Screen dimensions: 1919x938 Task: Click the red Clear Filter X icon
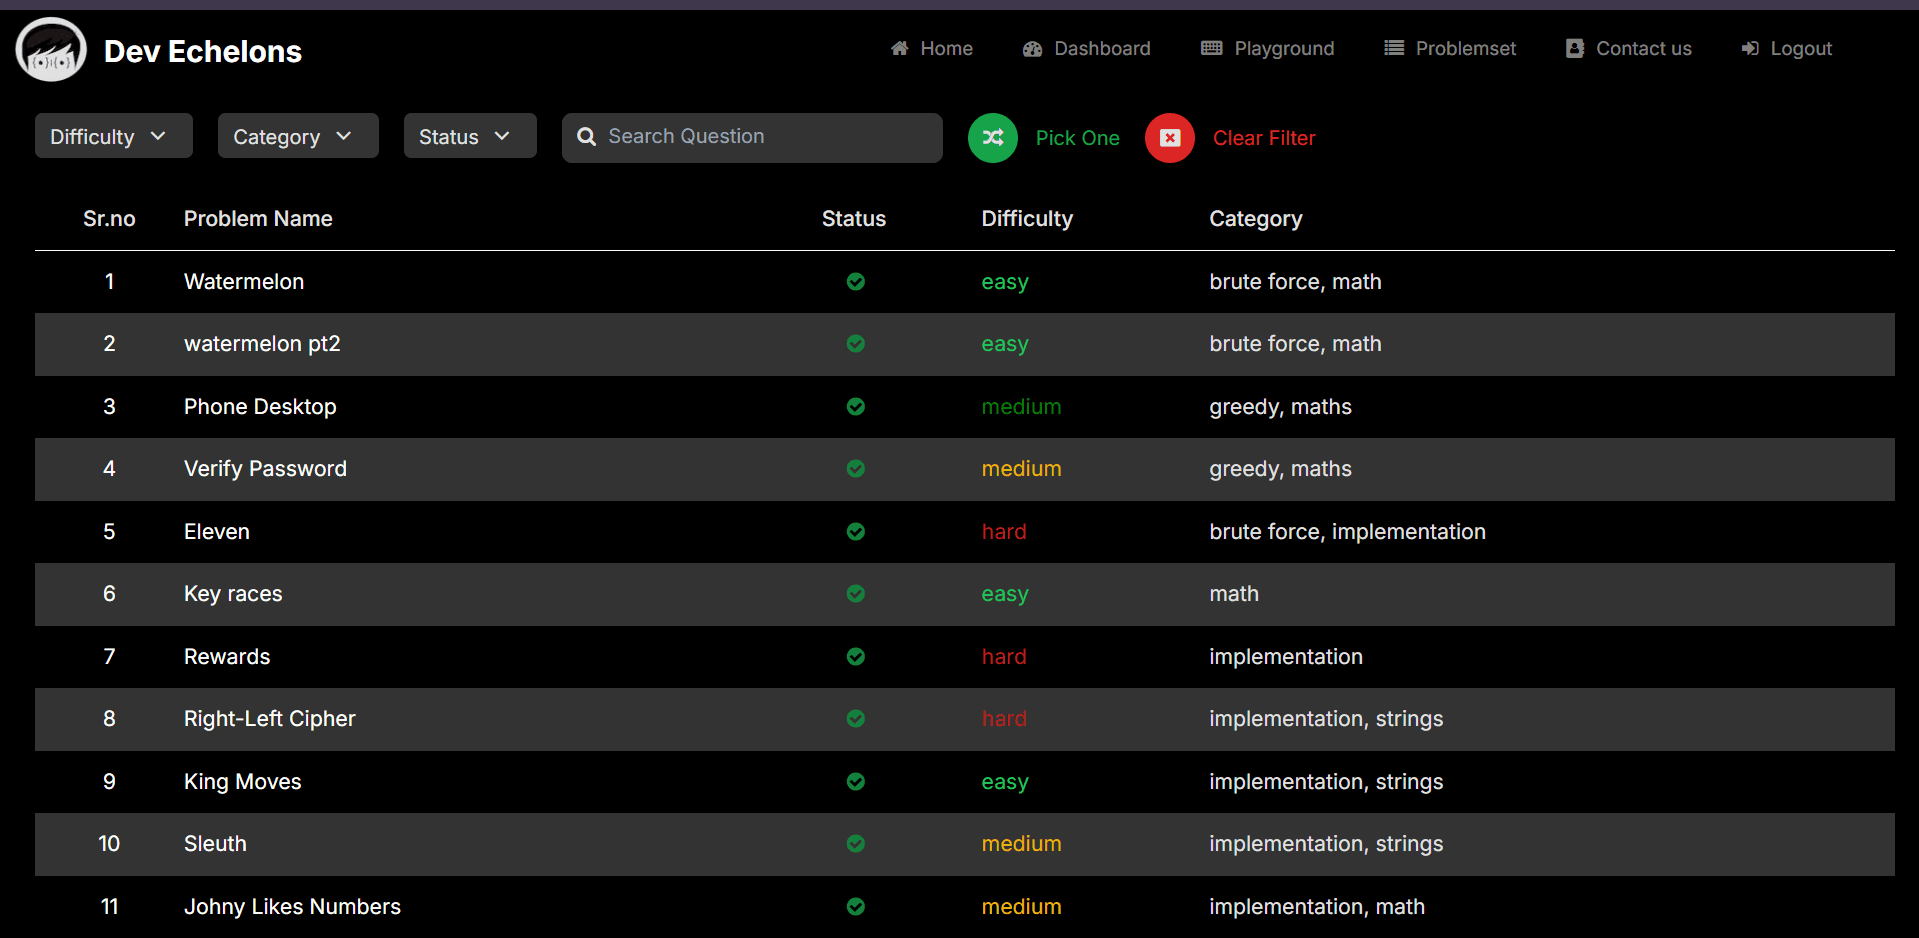[x=1170, y=138]
